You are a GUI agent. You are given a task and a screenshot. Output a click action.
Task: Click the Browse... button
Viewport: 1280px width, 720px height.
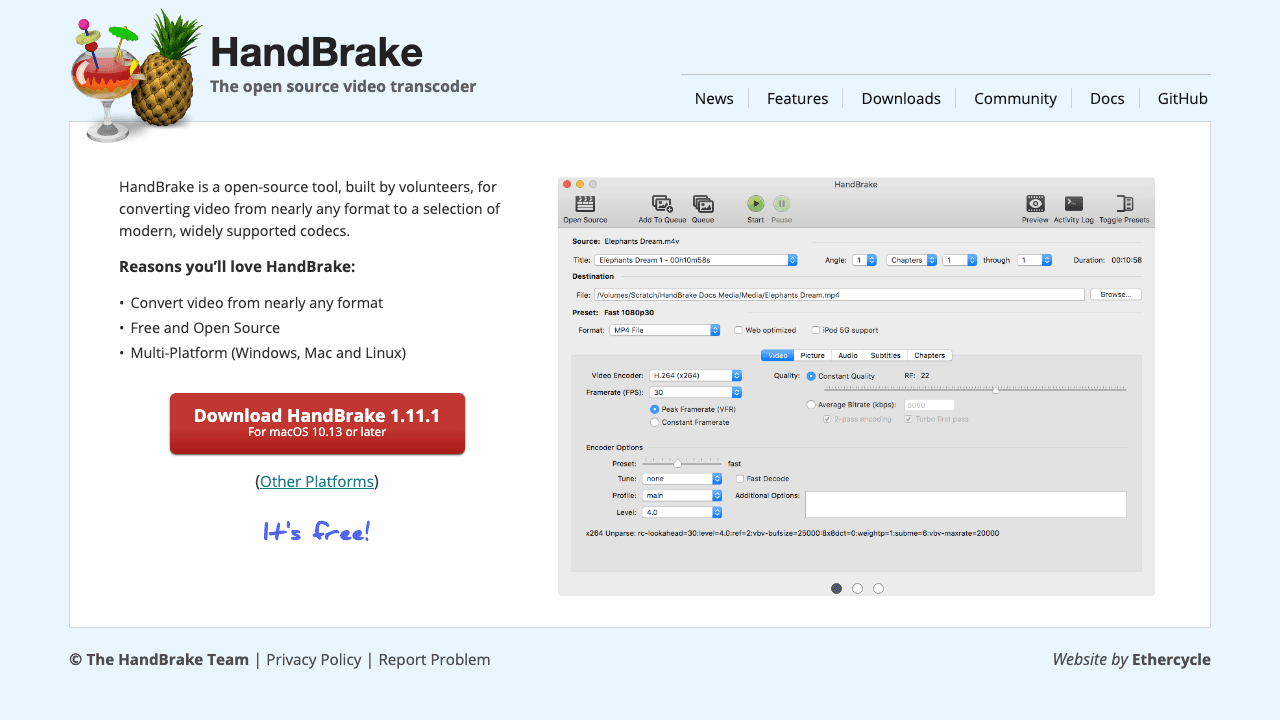[x=1116, y=295]
